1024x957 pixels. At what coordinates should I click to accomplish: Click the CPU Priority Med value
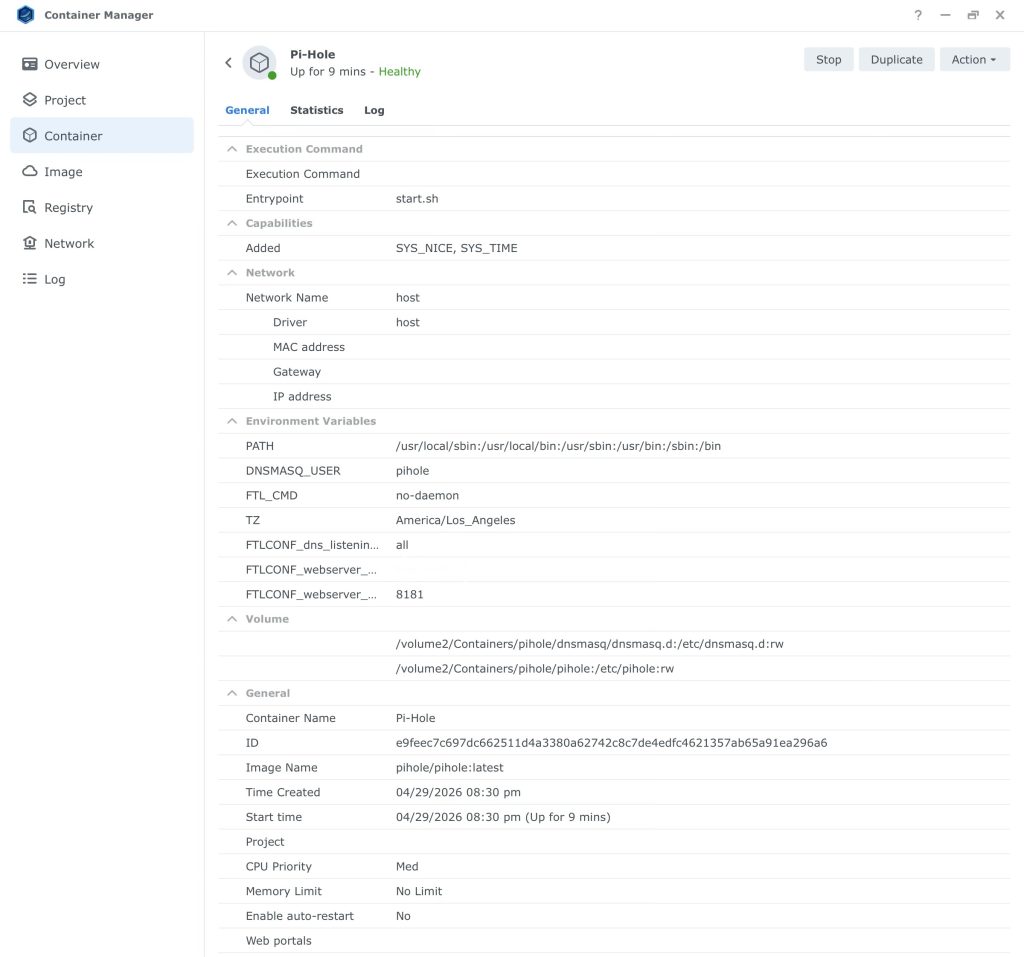tap(407, 867)
